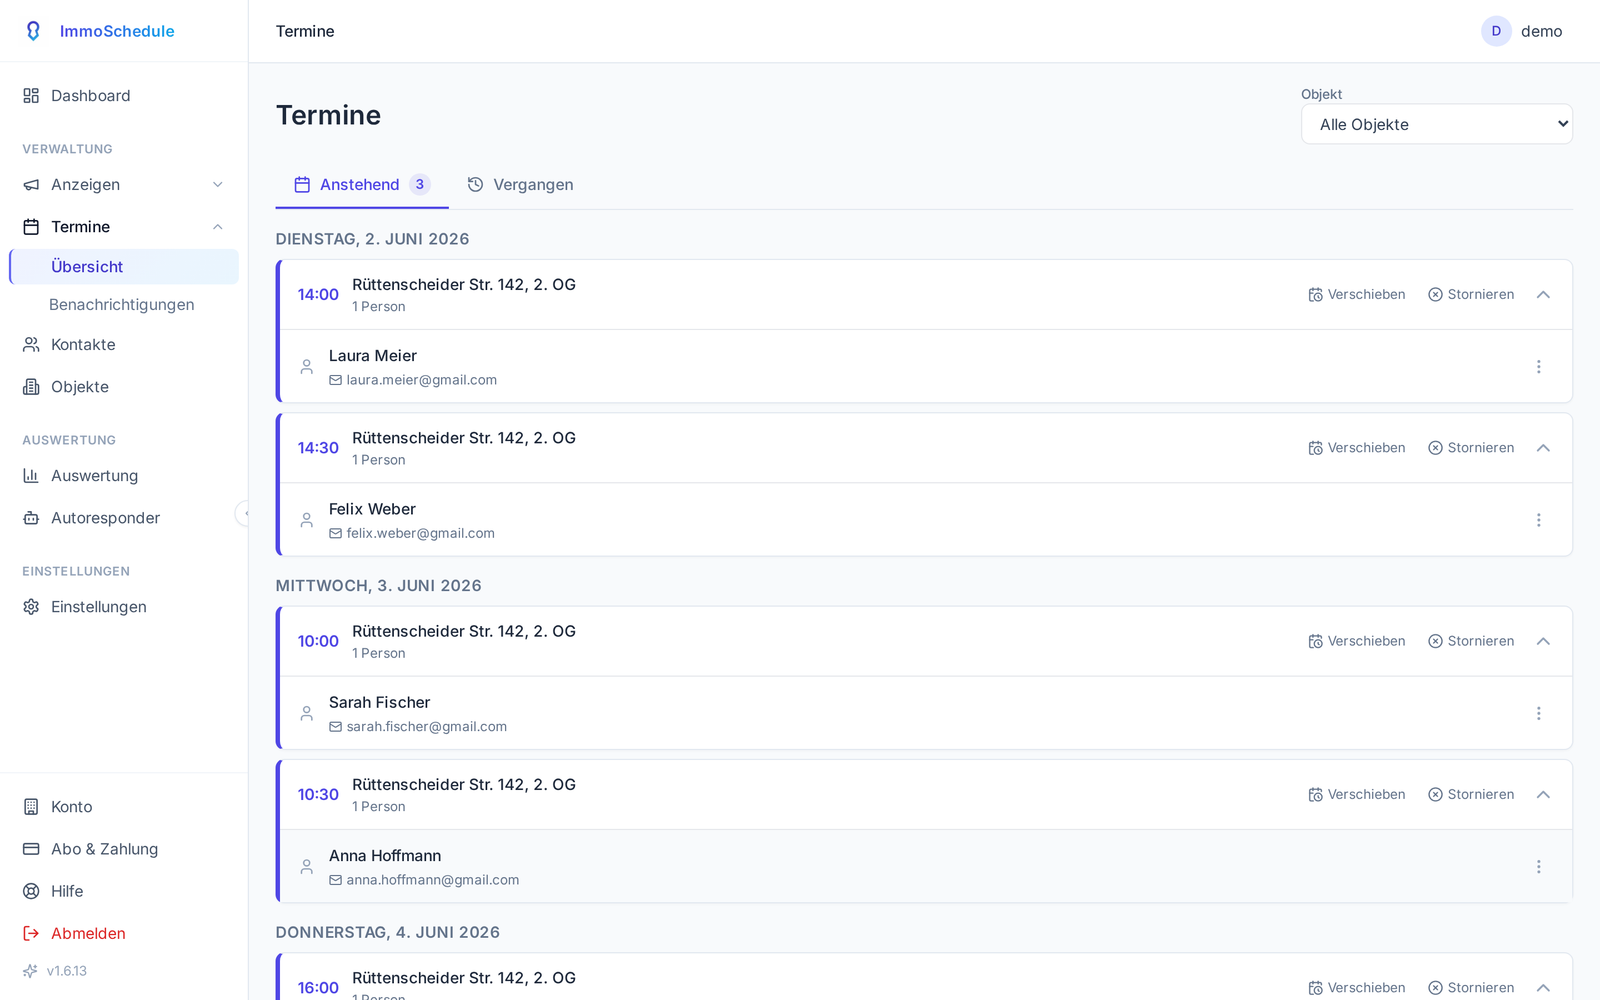Screen dimensions: 1600x1000
Task: Open more options for Felix Weber
Action: tap(1538, 520)
